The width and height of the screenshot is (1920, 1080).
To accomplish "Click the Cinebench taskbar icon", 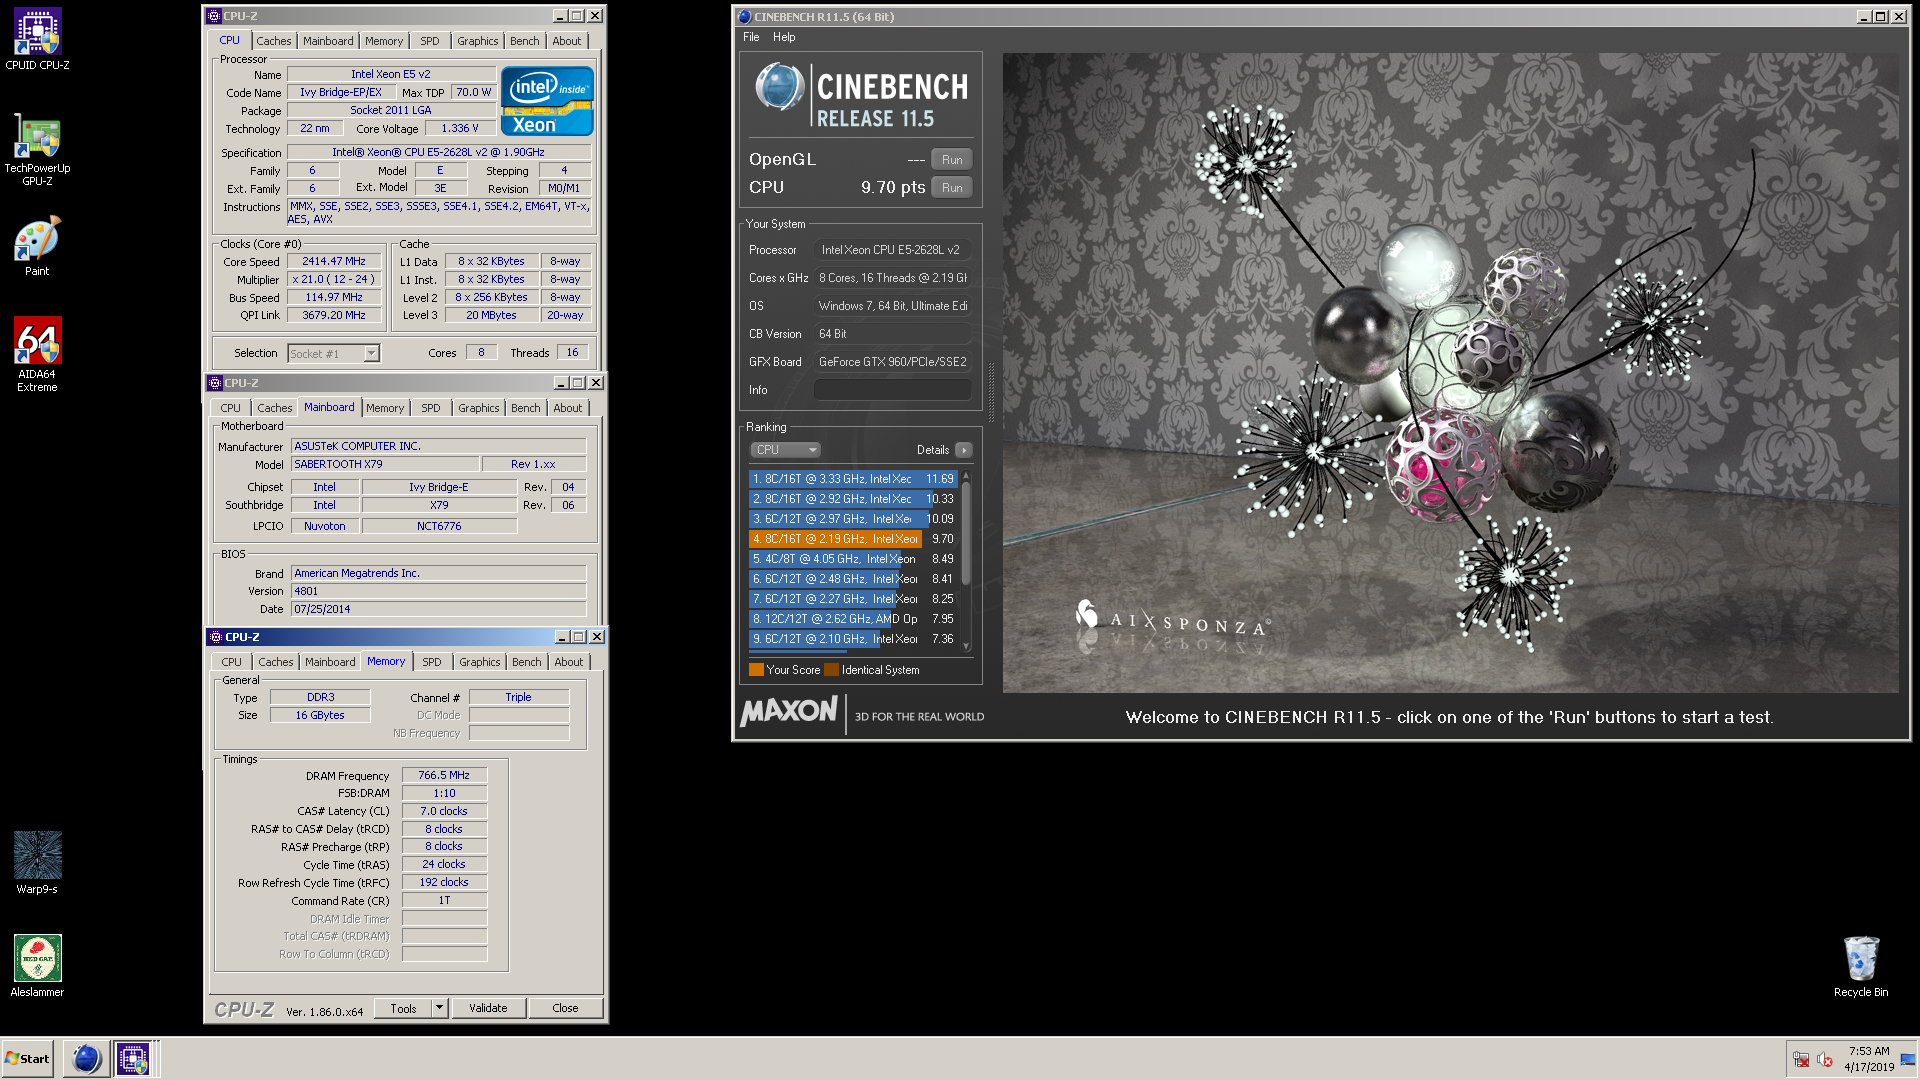I will click(87, 1058).
